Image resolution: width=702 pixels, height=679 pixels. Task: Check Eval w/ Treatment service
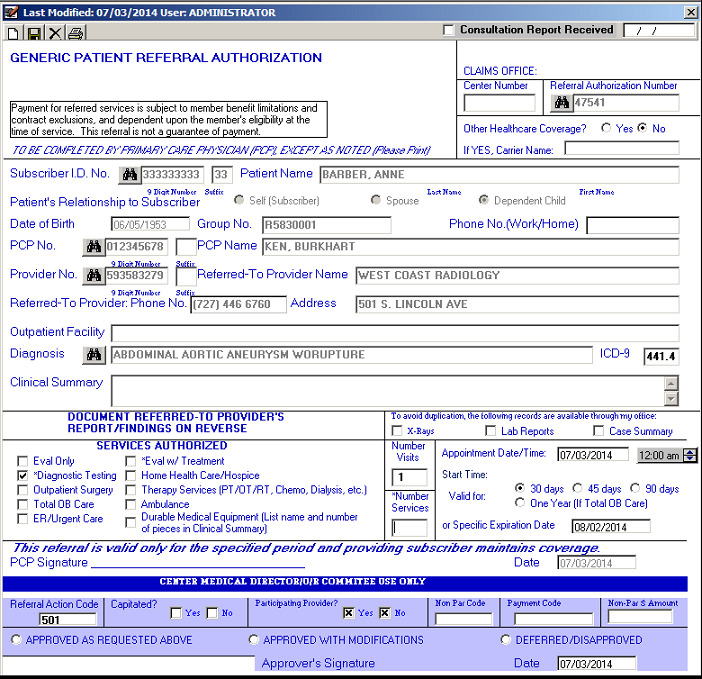click(131, 461)
